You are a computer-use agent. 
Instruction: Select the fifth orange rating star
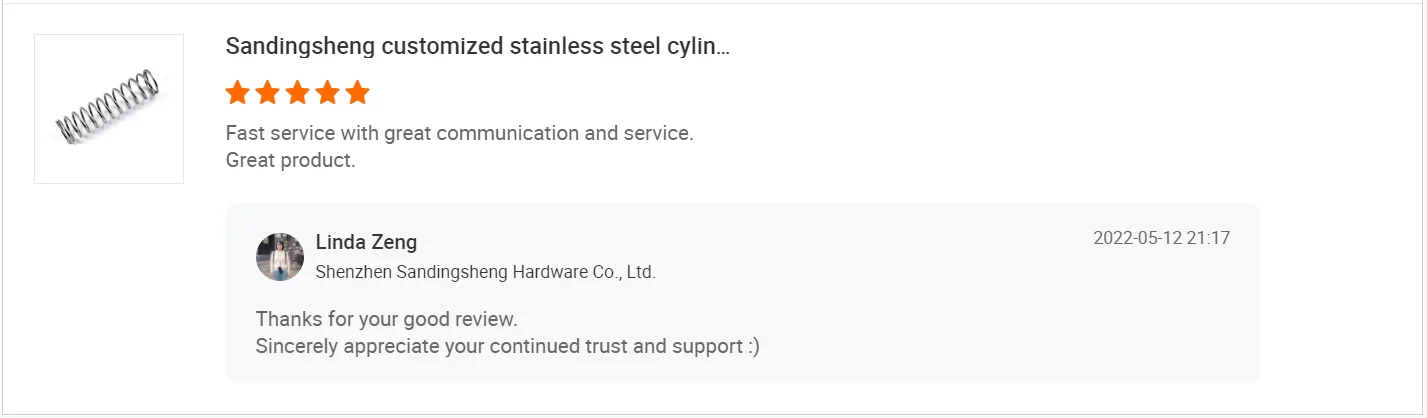[357, 93]
